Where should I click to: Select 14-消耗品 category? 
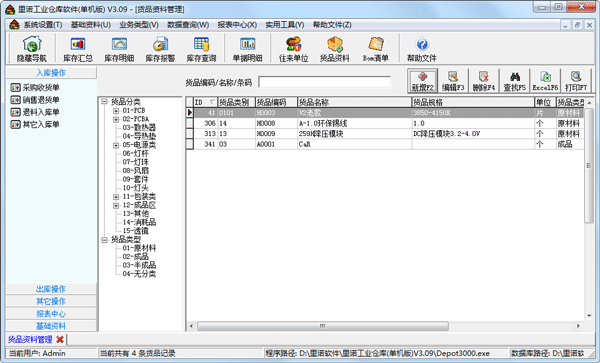click(139, 223)
